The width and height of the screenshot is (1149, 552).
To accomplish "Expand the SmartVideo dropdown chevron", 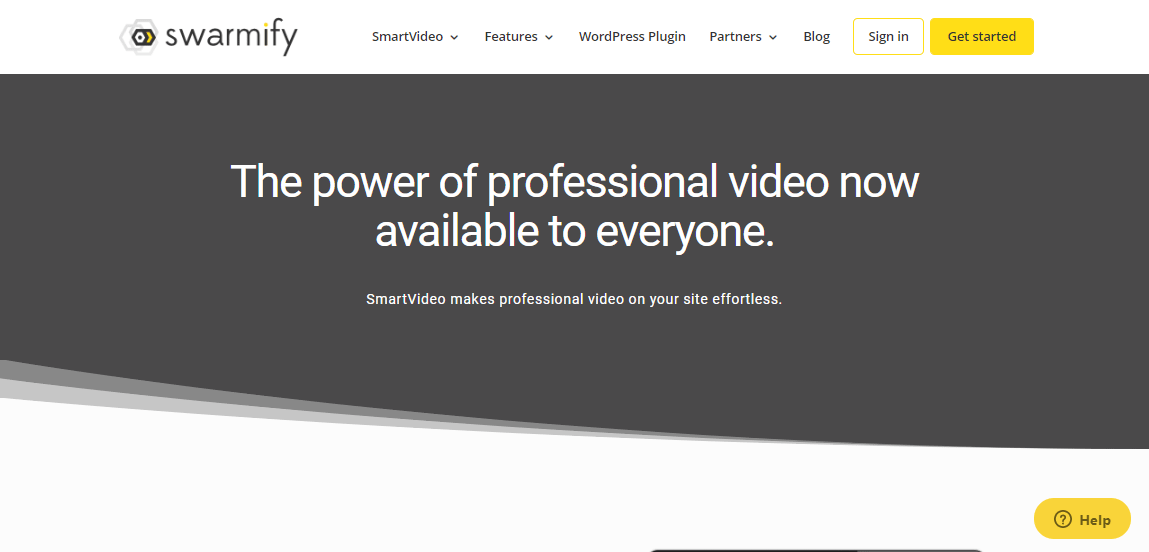I will 454,37.
